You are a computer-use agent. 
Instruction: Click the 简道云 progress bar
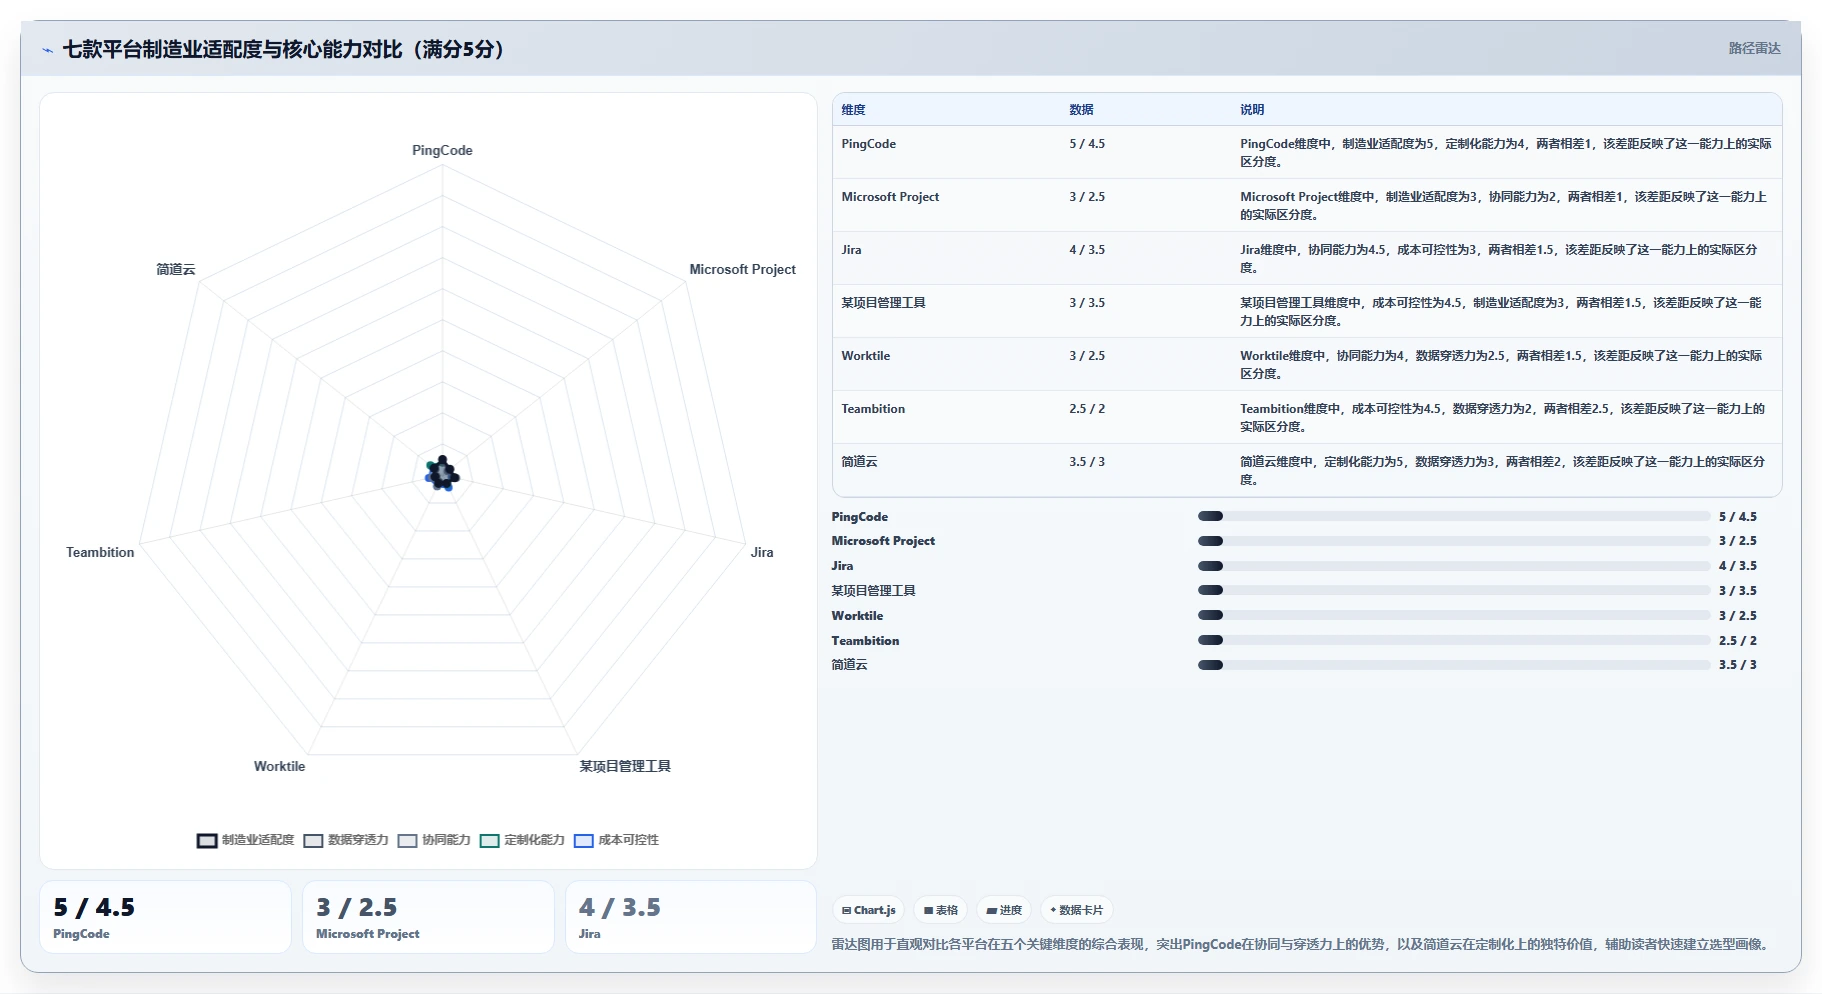[1454, 665]
